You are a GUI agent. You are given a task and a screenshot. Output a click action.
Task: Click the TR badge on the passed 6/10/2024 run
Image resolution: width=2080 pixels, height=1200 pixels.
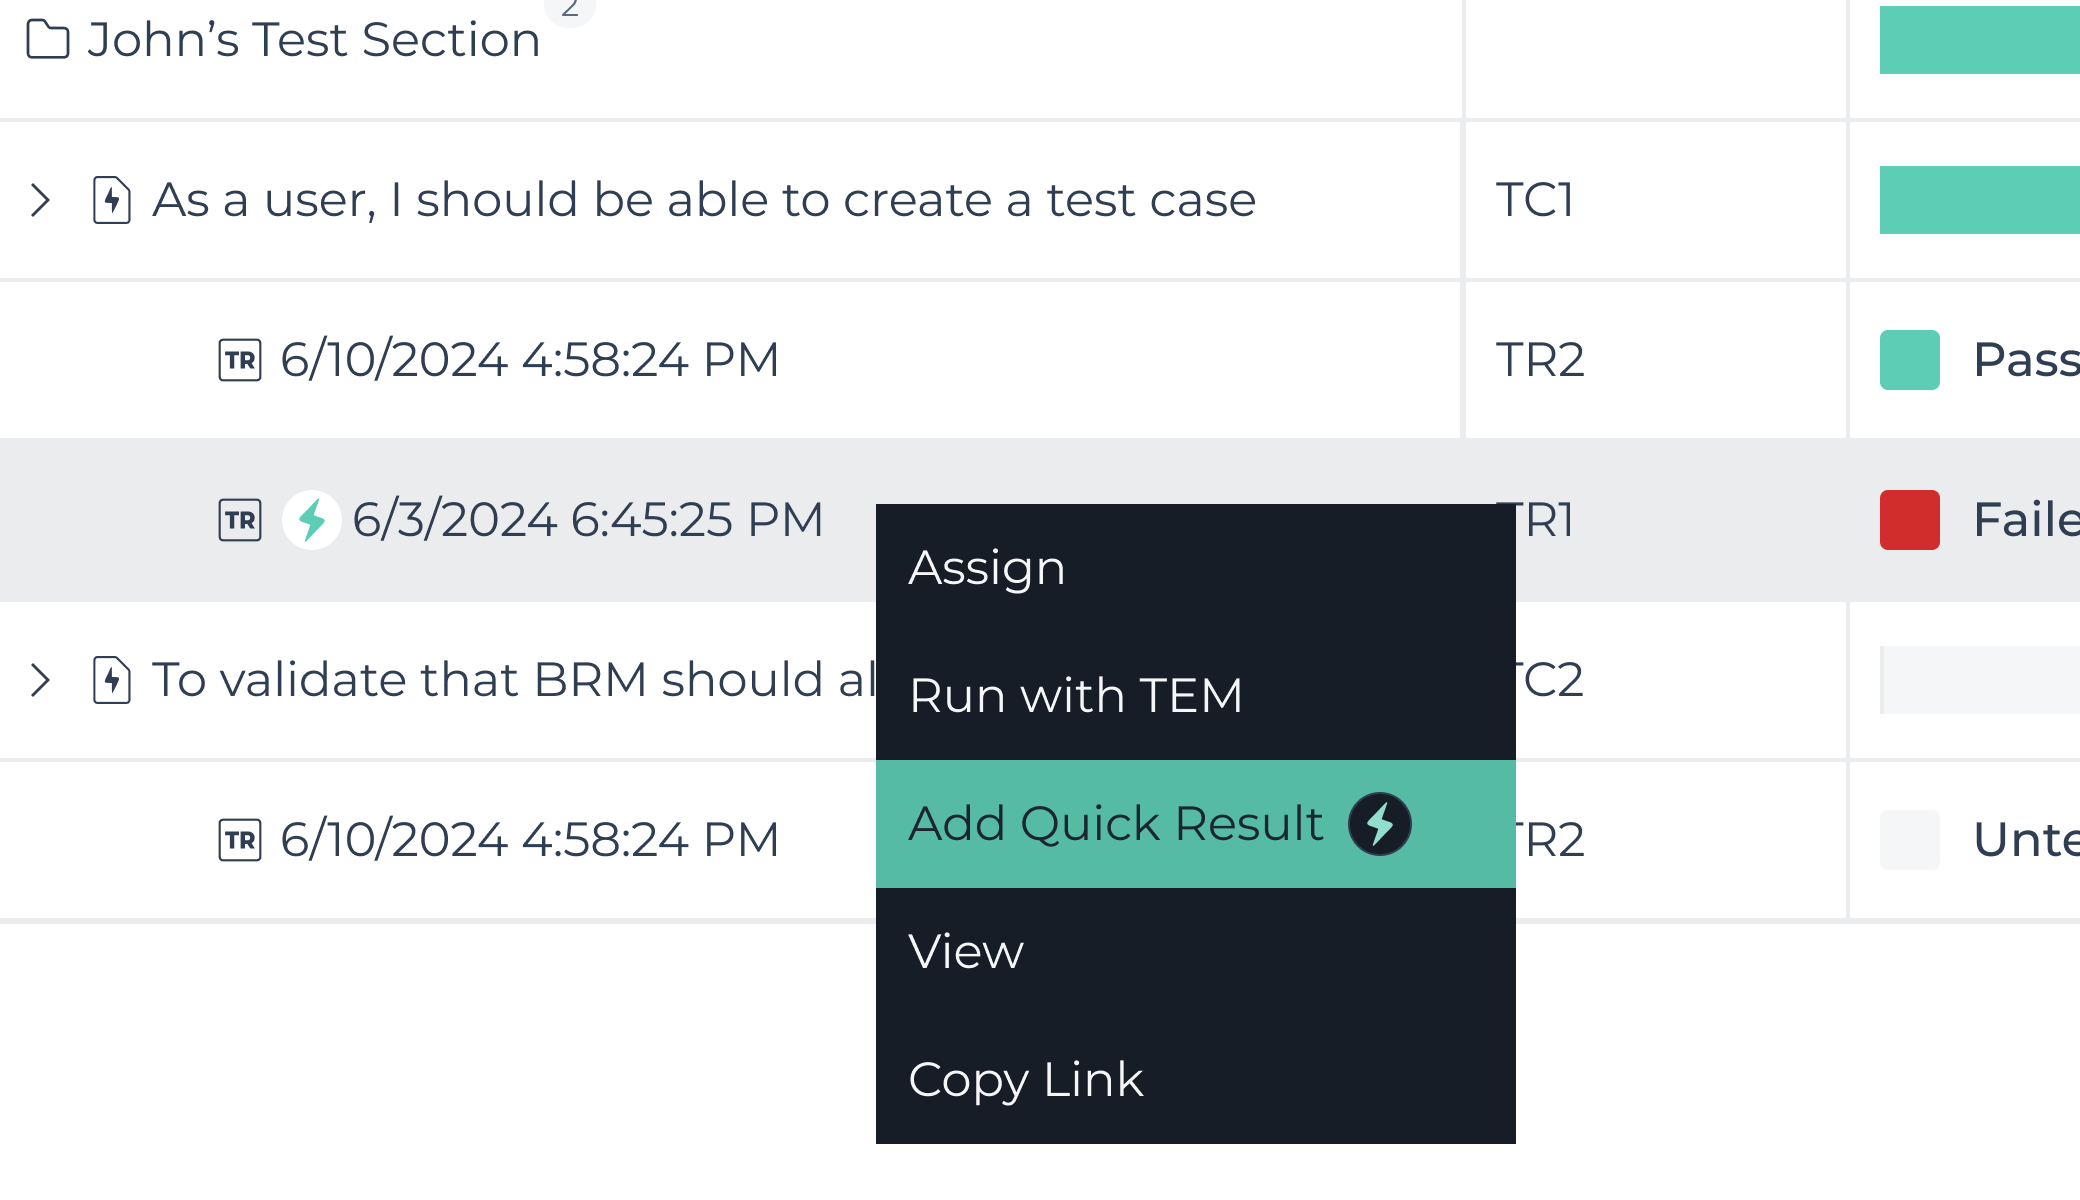point(239,359)
